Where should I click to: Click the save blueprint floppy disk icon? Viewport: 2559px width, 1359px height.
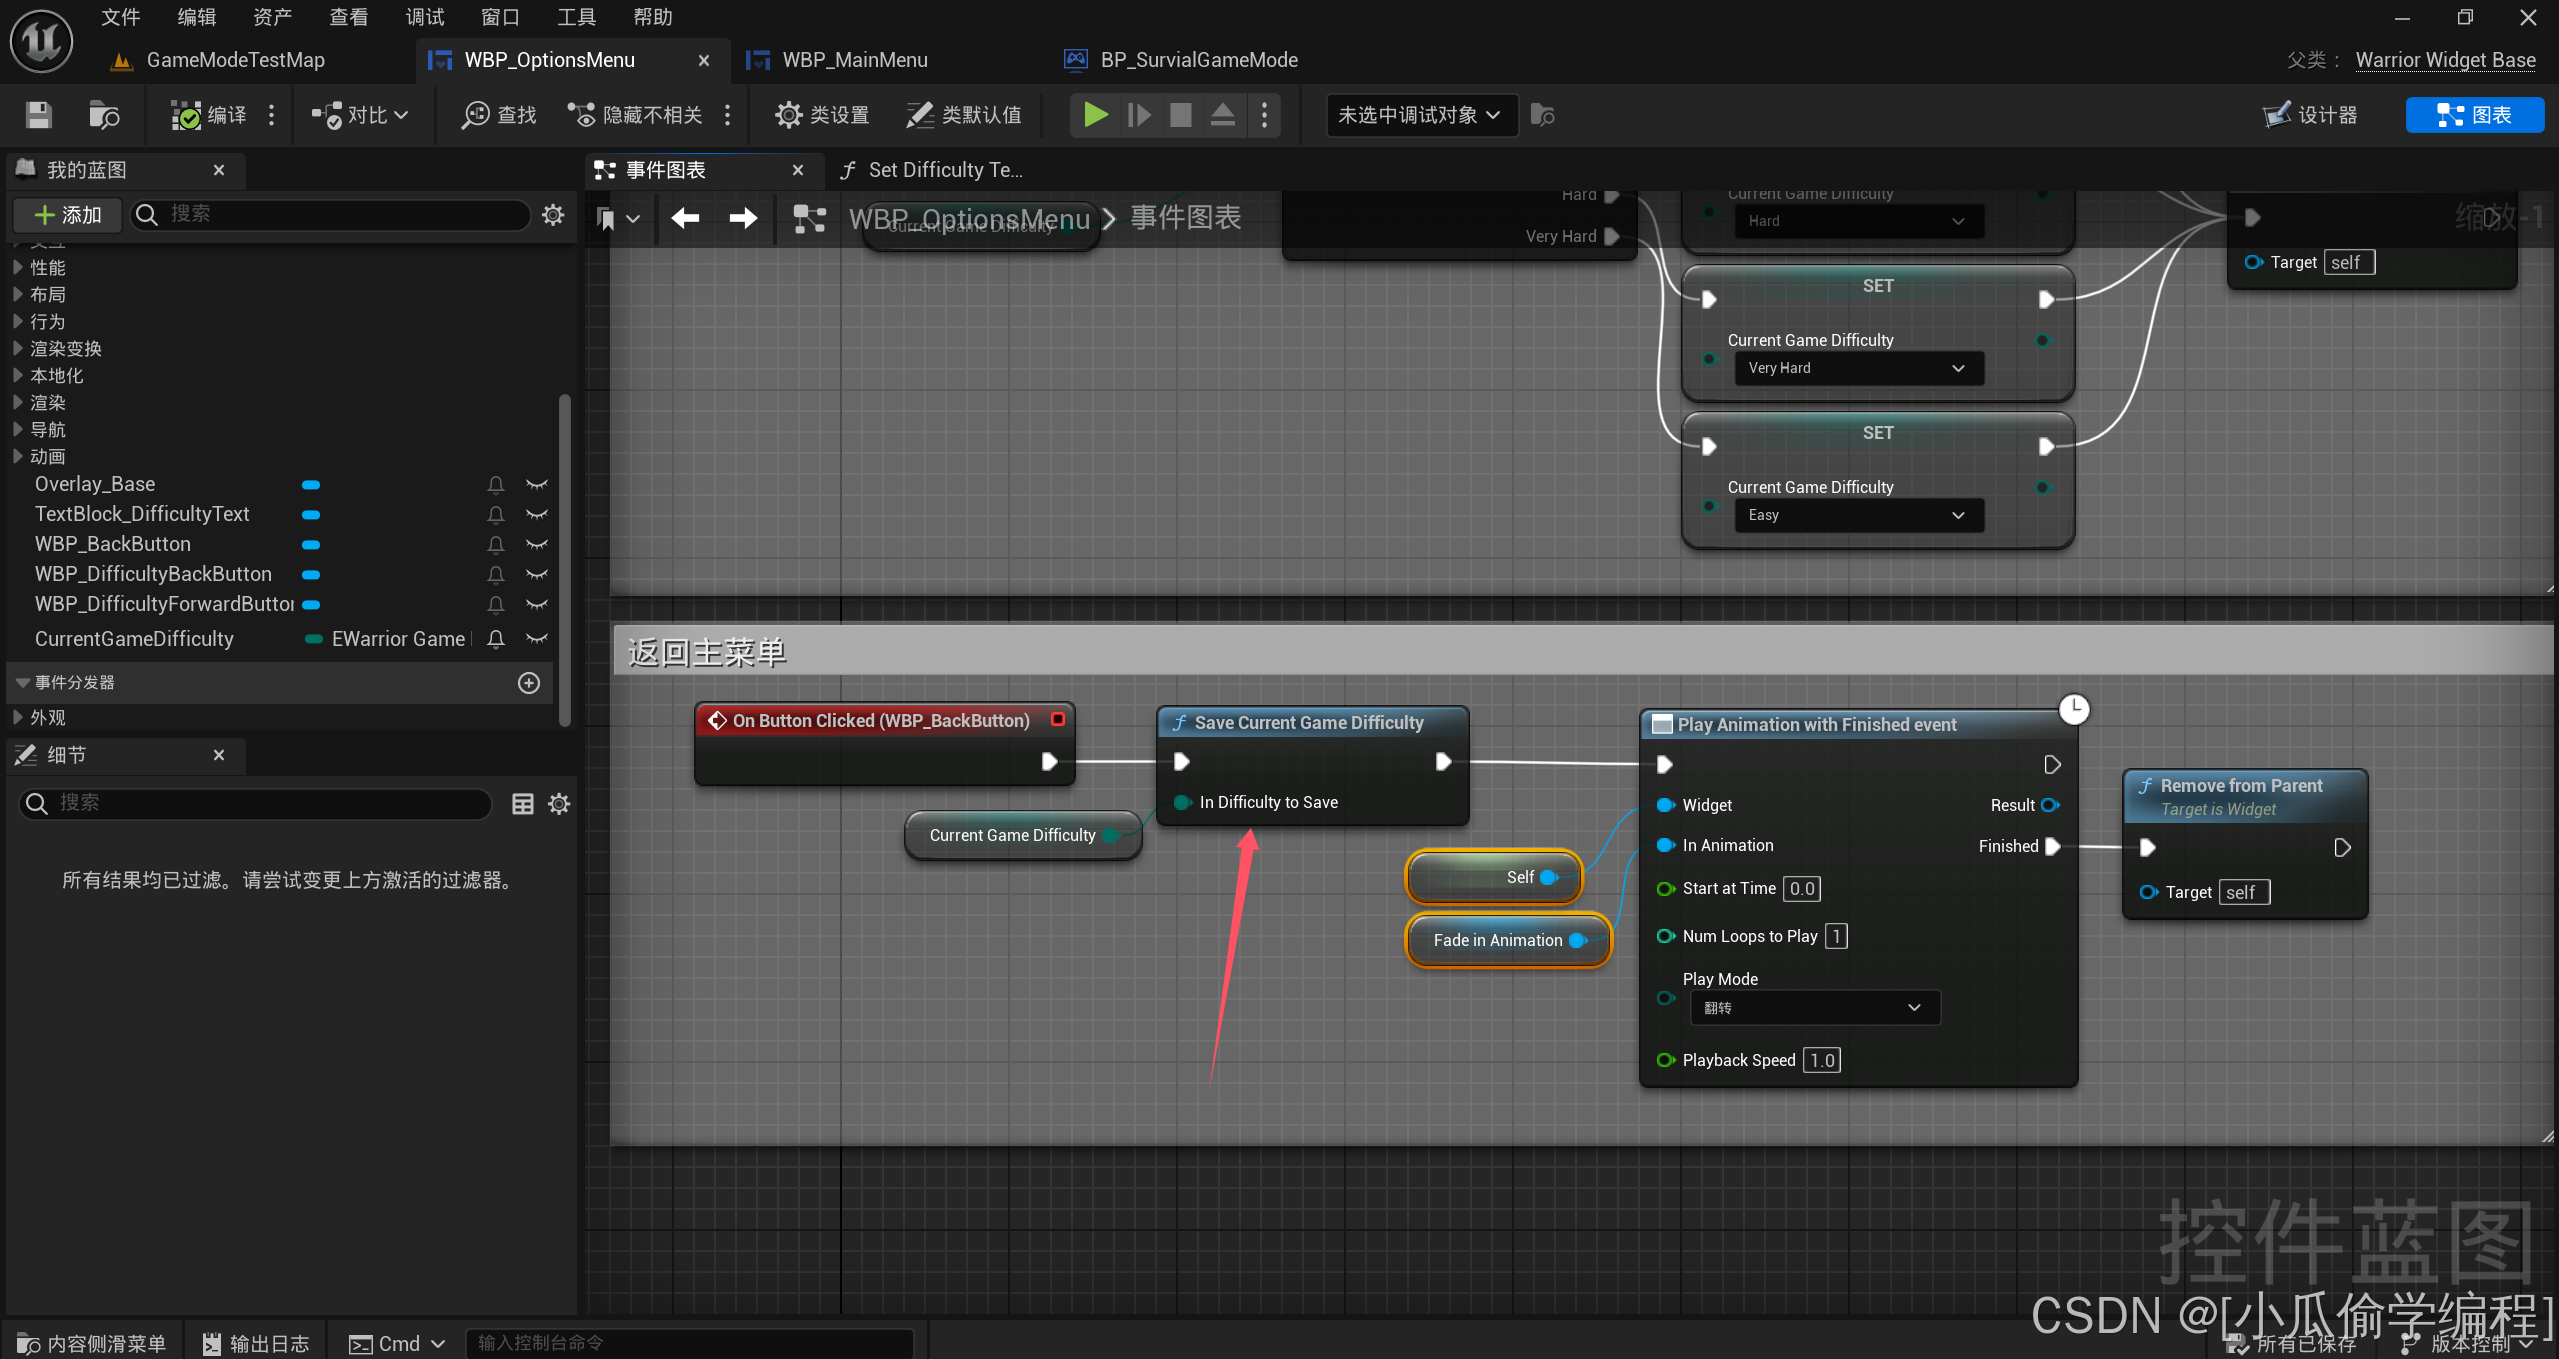point(38,115)
